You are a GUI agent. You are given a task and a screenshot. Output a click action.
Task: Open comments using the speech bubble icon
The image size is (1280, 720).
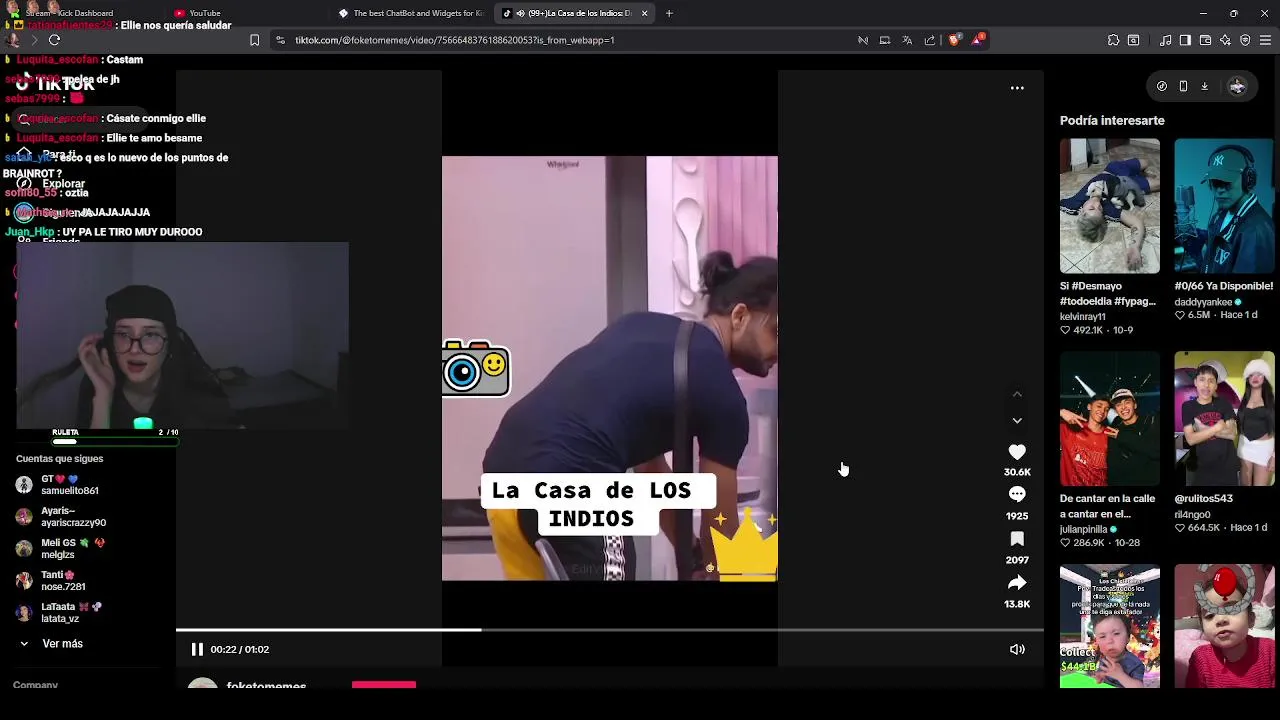[x=1017, y=495]
